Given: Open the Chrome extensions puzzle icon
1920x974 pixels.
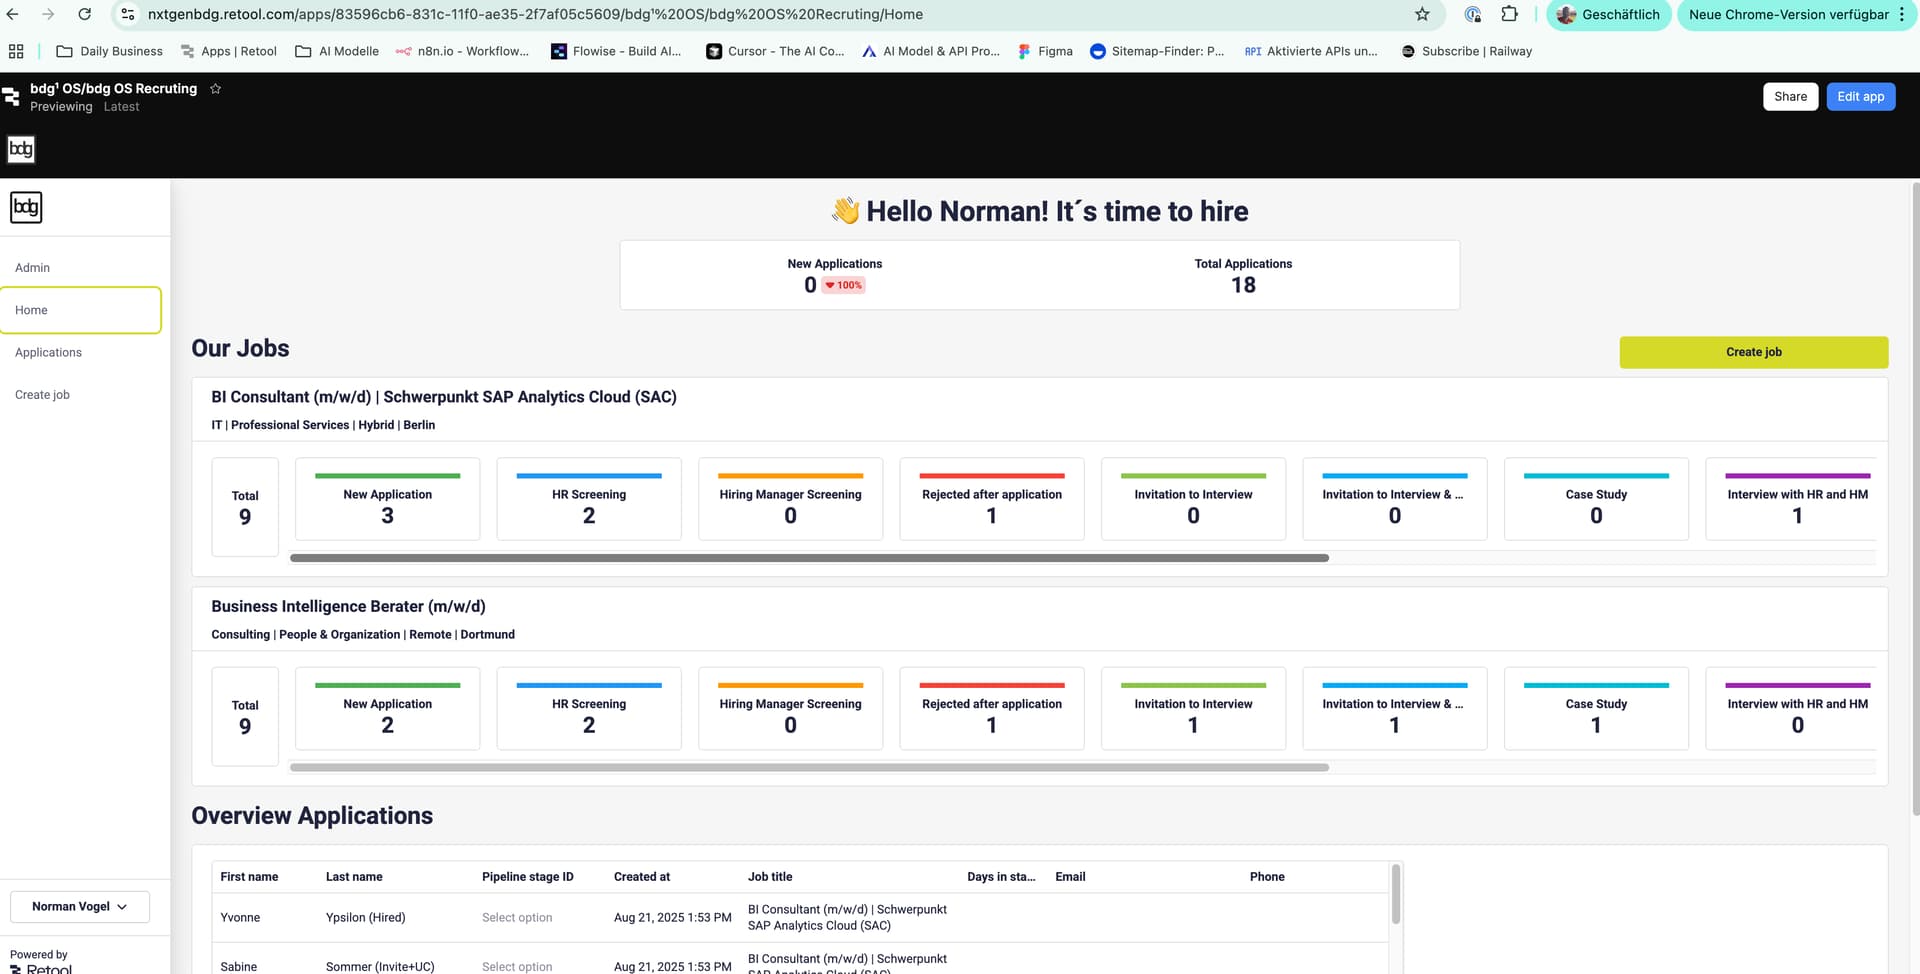Looking at the screenshot, I should (1509, 14).
